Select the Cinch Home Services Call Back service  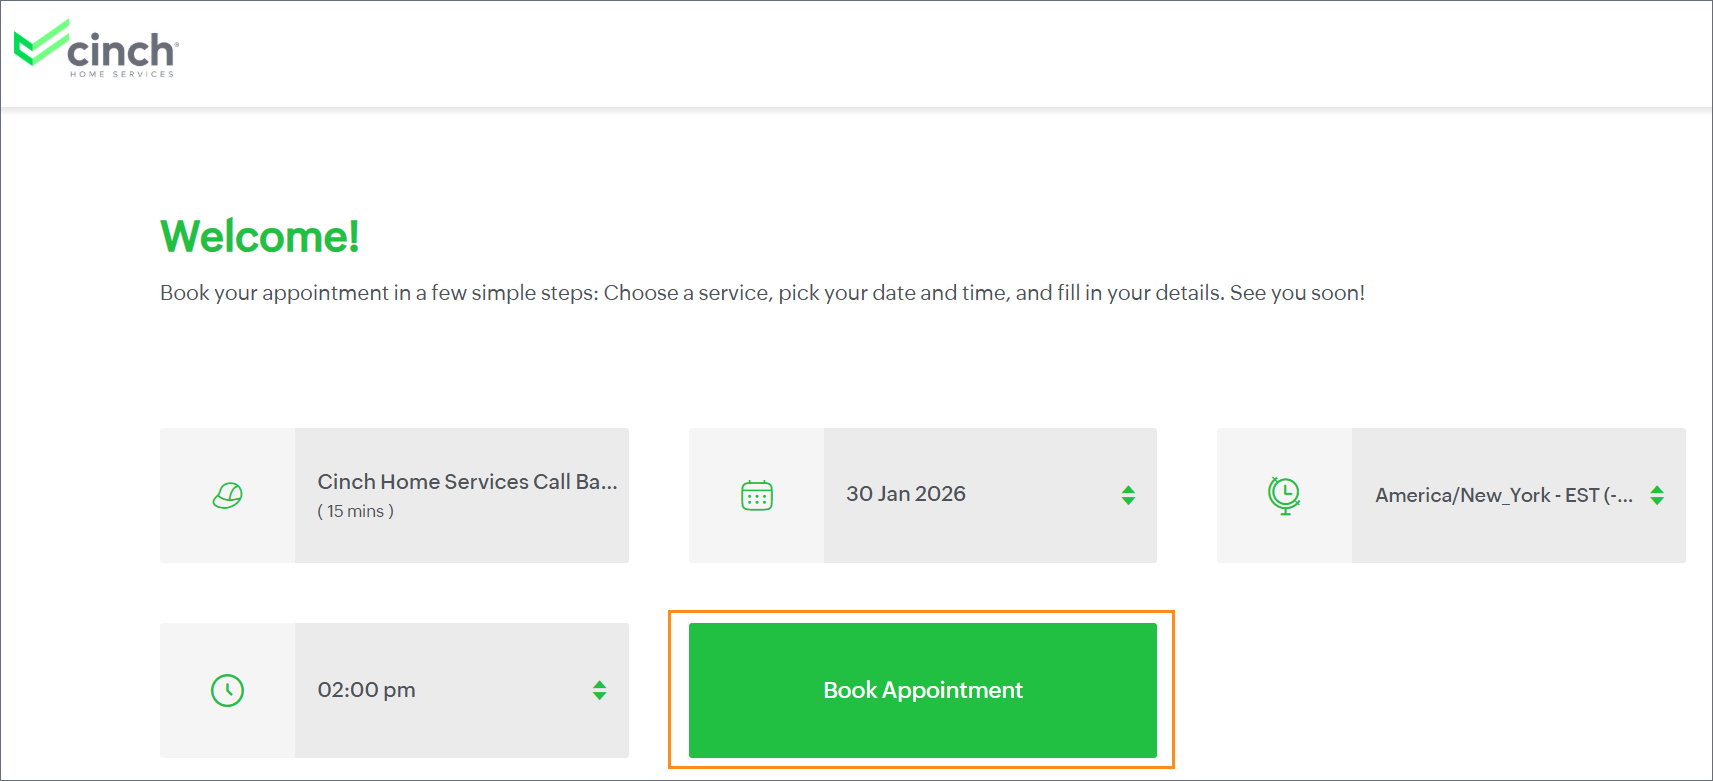[x=467, y=482]
